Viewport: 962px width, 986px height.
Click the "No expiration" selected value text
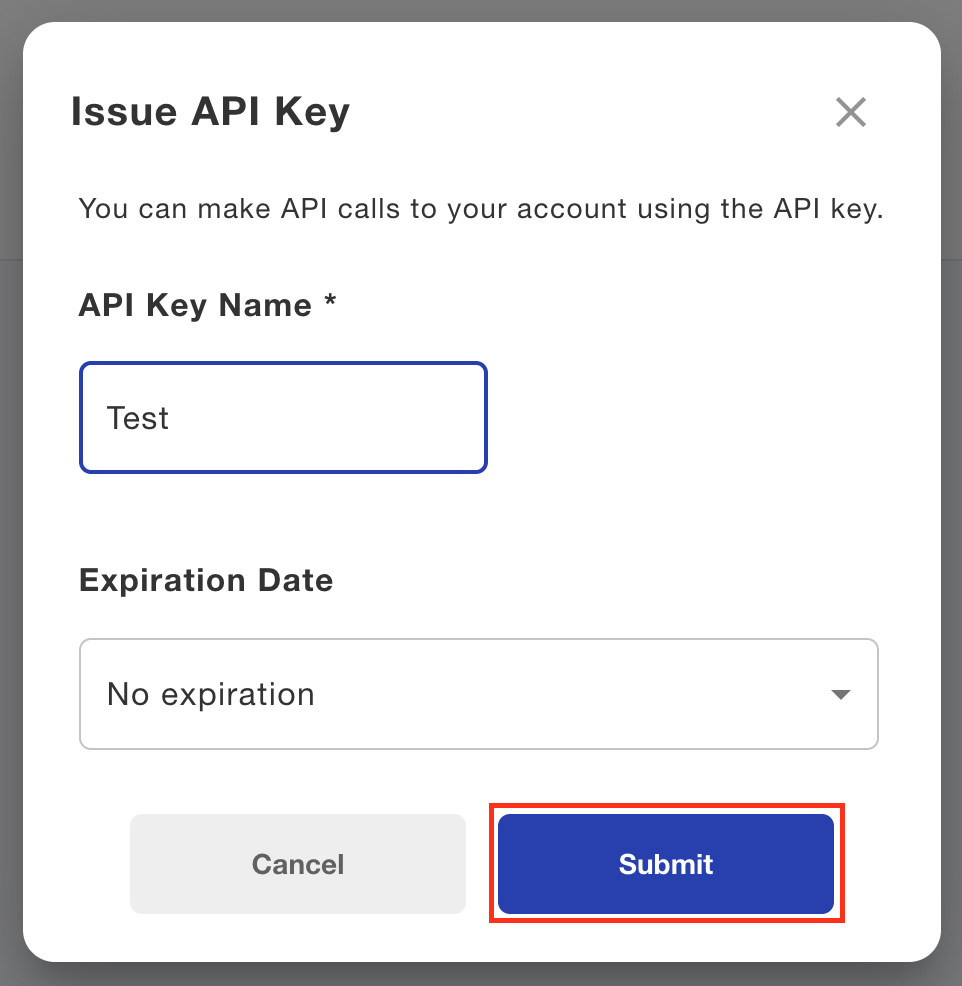click(211, 694)
